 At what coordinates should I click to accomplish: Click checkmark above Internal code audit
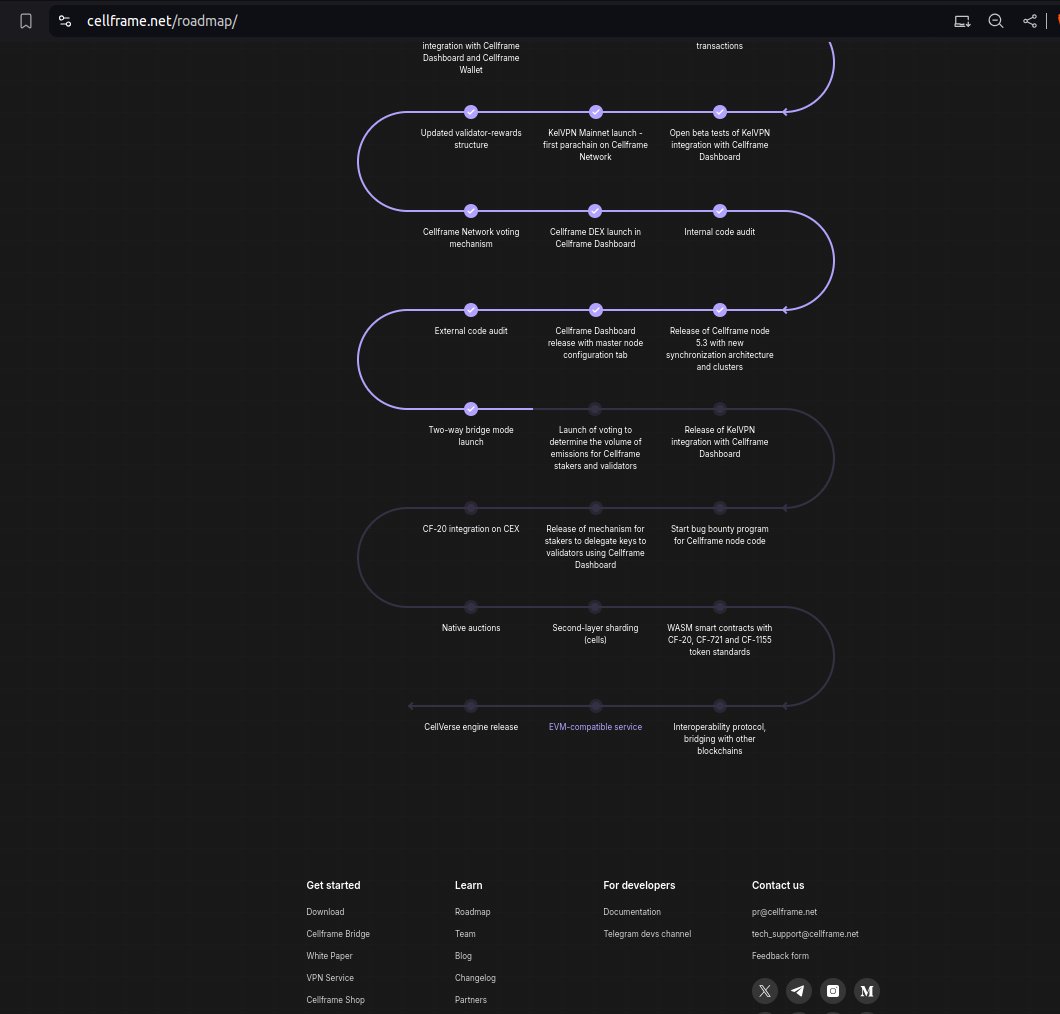720,211
